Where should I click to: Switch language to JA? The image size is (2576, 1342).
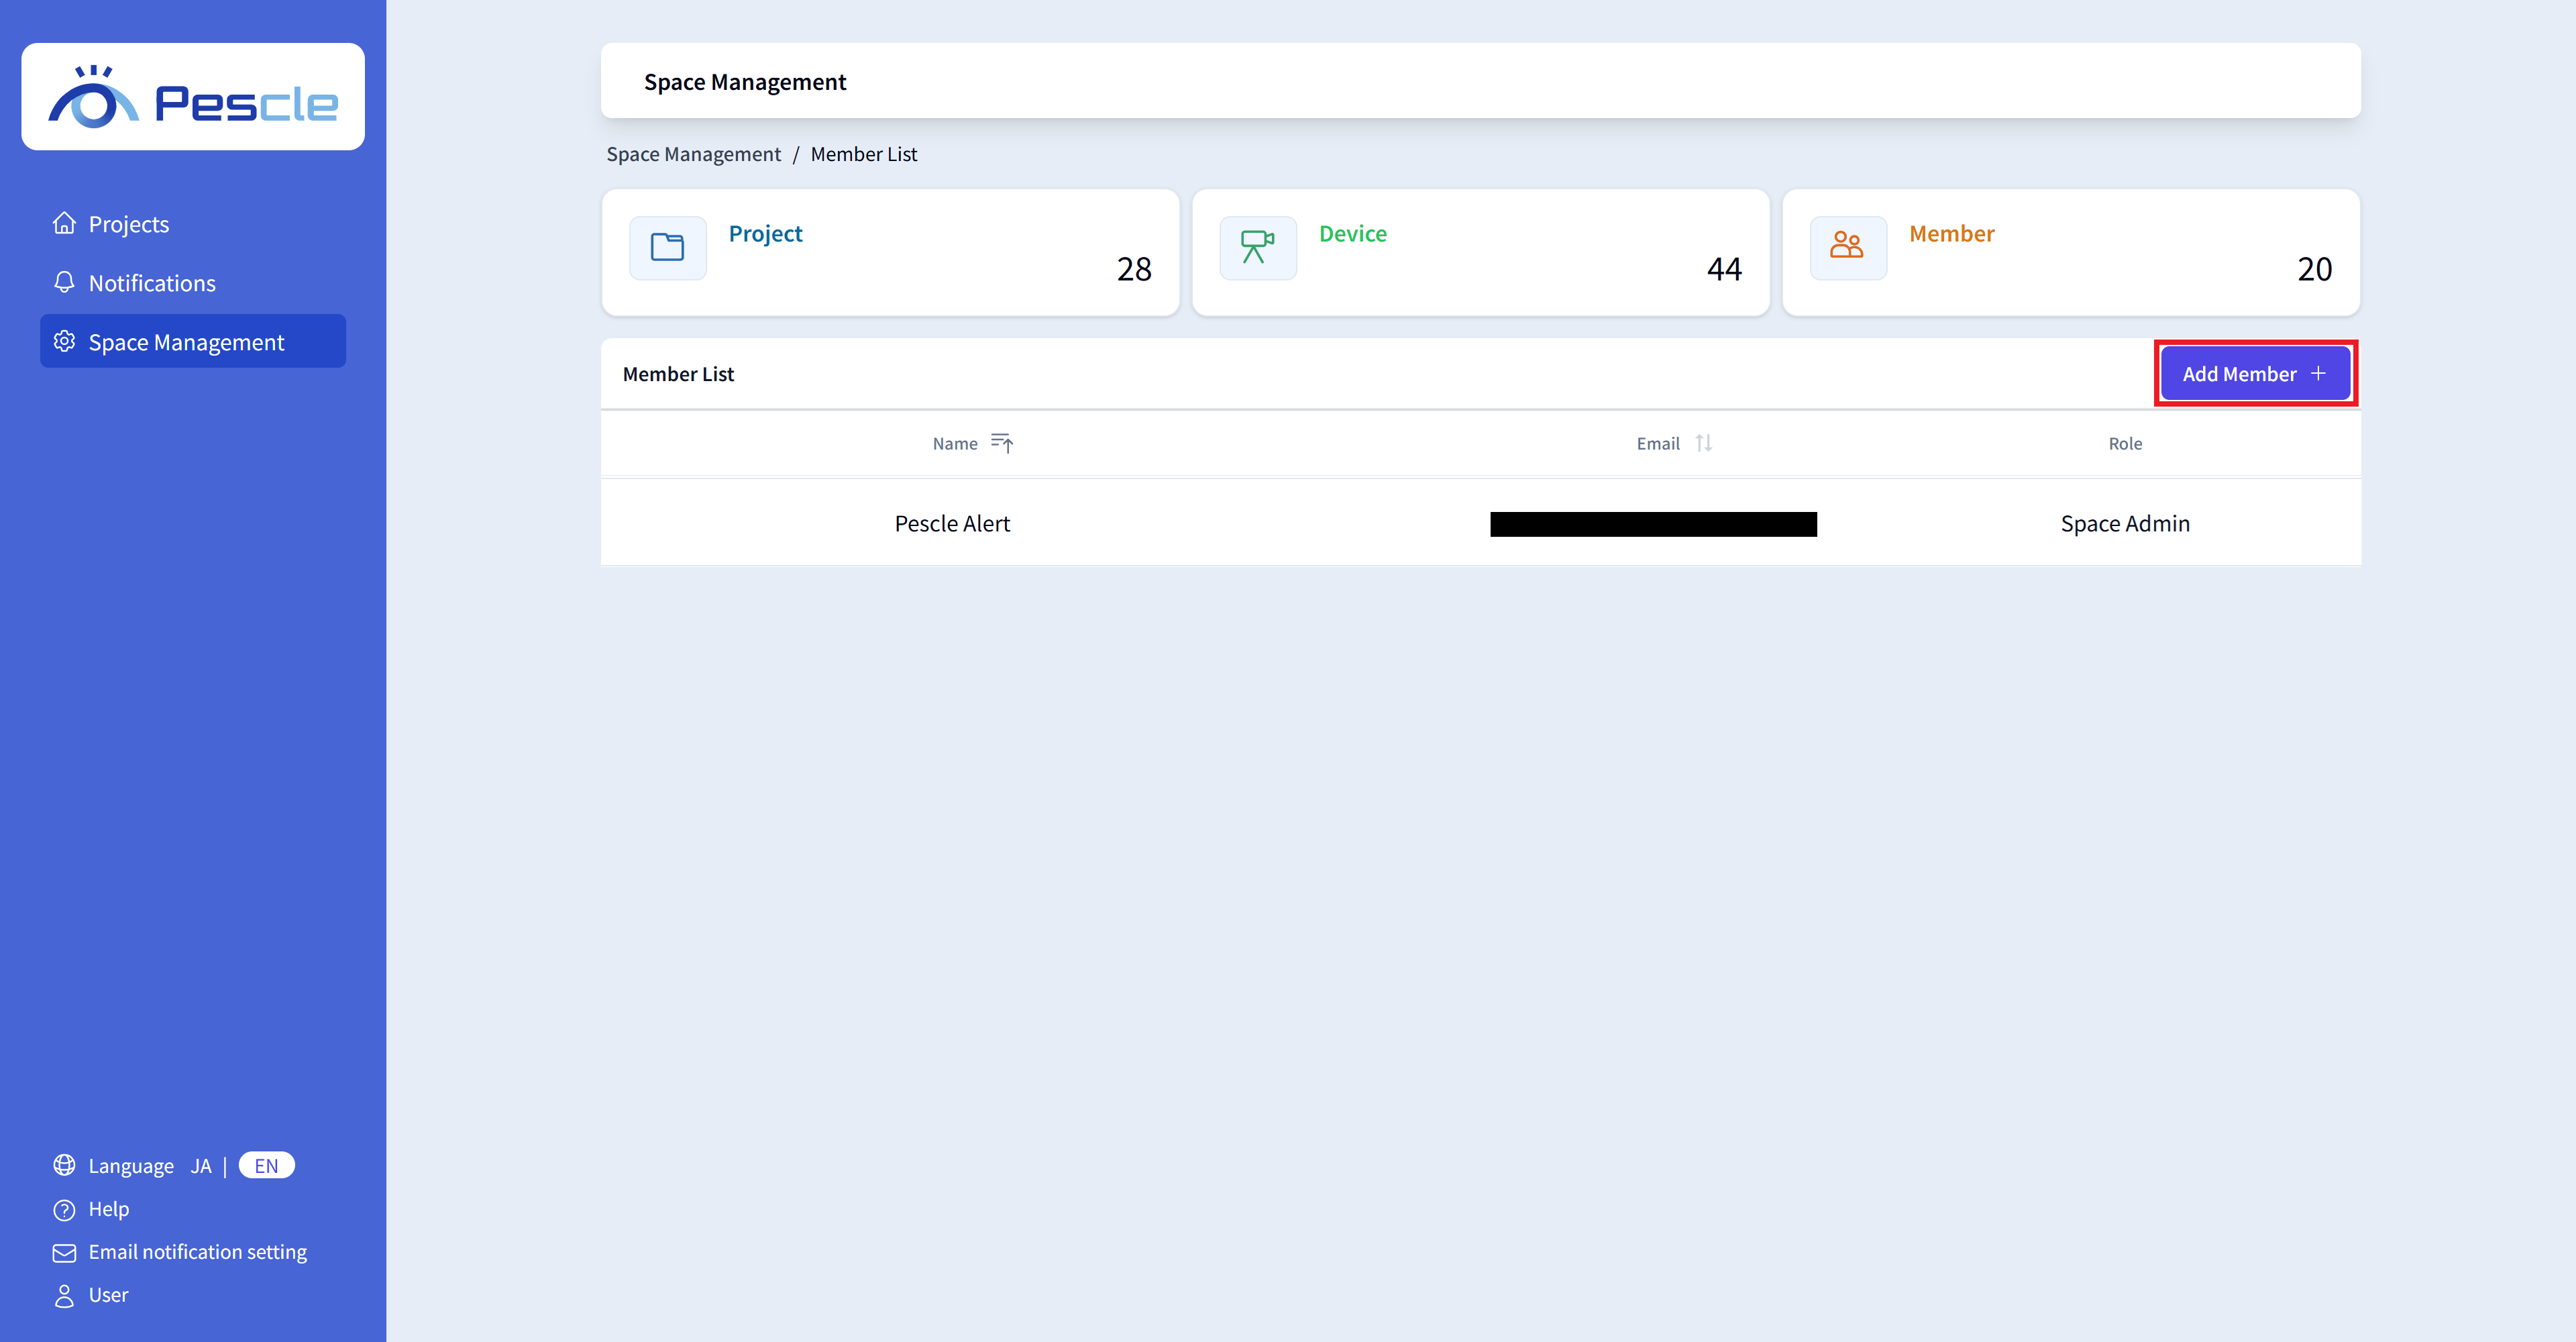click(201, 1166)
